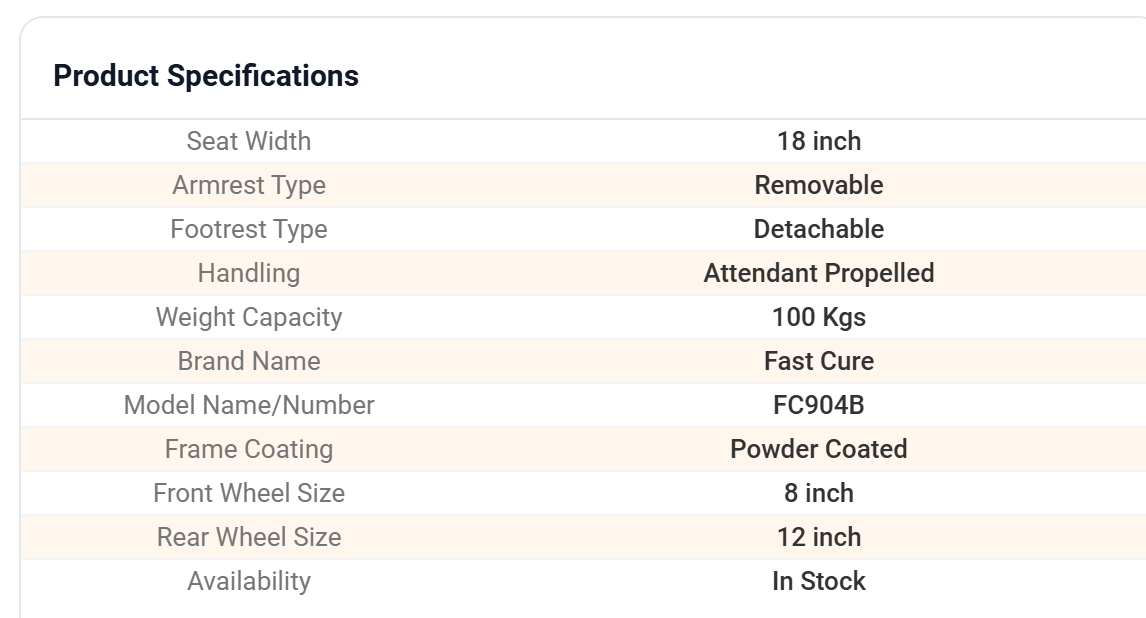Click the 8 inch front wheel value
This screenshot has width=1146, height=618.
pos(819,493)
